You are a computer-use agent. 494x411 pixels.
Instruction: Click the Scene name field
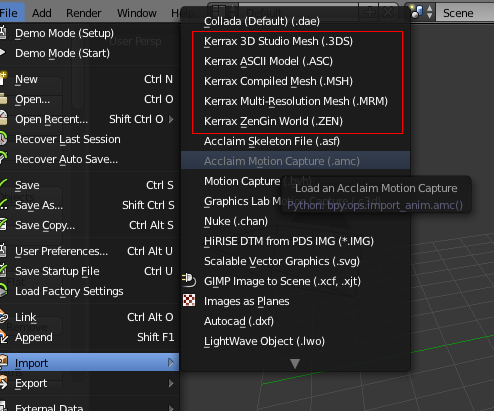465,13
